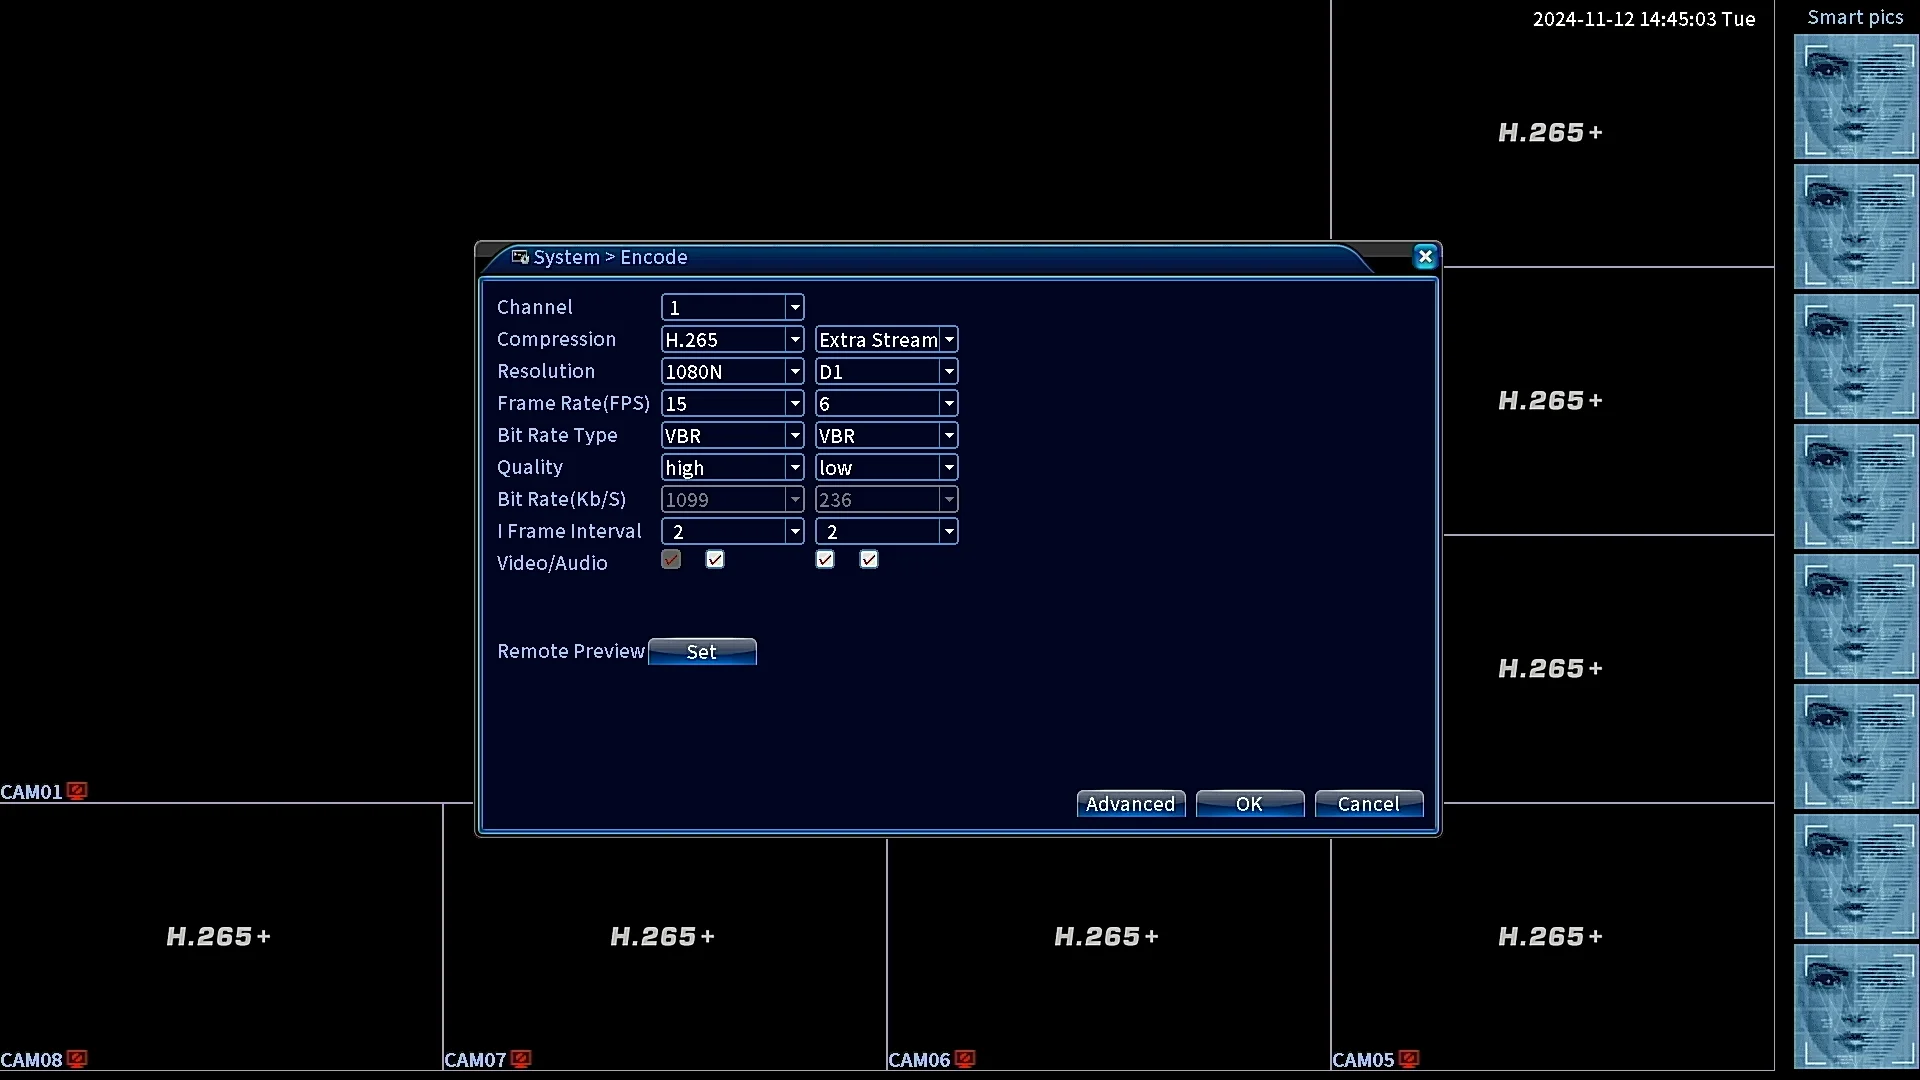1920x1080 pixels.
Task: Click the System > Encode title icon
Action: pyautogui.click(x=520, y=257)
